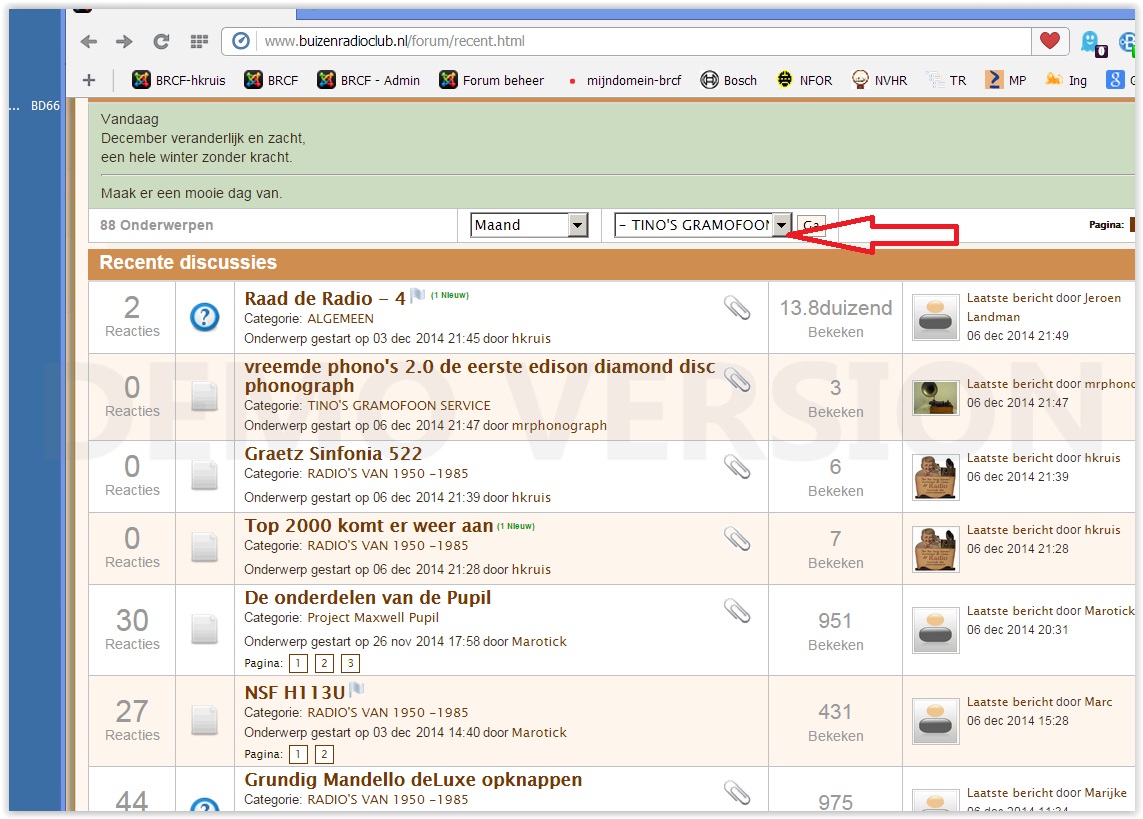1143x819 pixels.
Task: Reload the page with refresh icon
Action: [161, 41]
